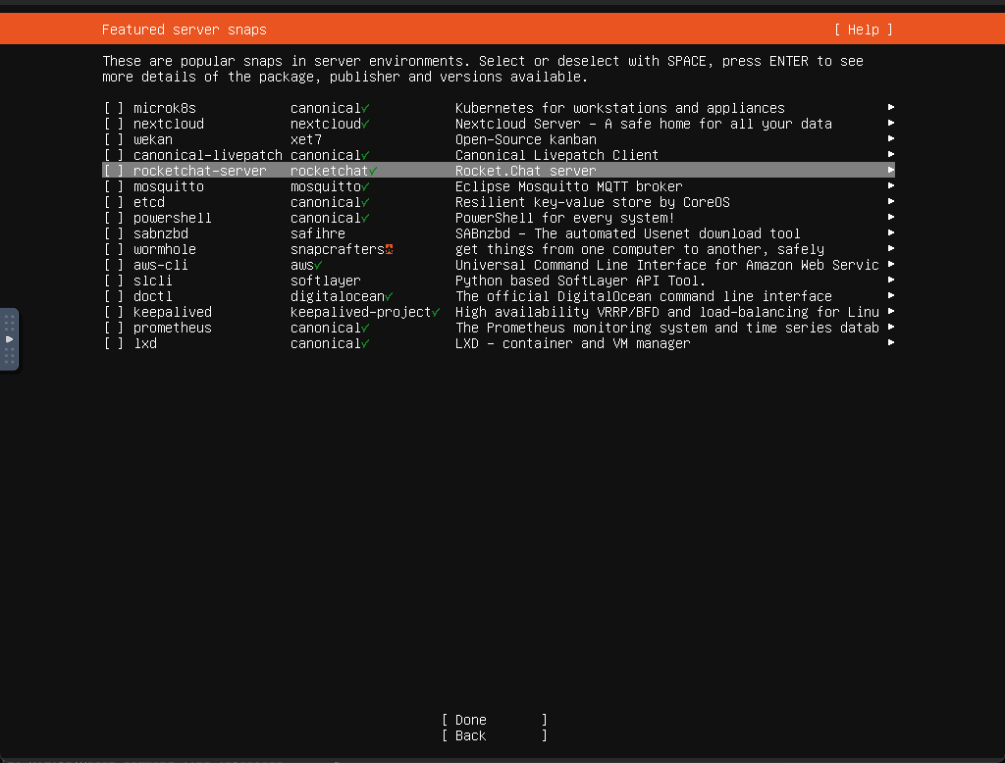Select the doctl snap name
The width and height of the screenshot is (1005, 763).
coord(153,297)
